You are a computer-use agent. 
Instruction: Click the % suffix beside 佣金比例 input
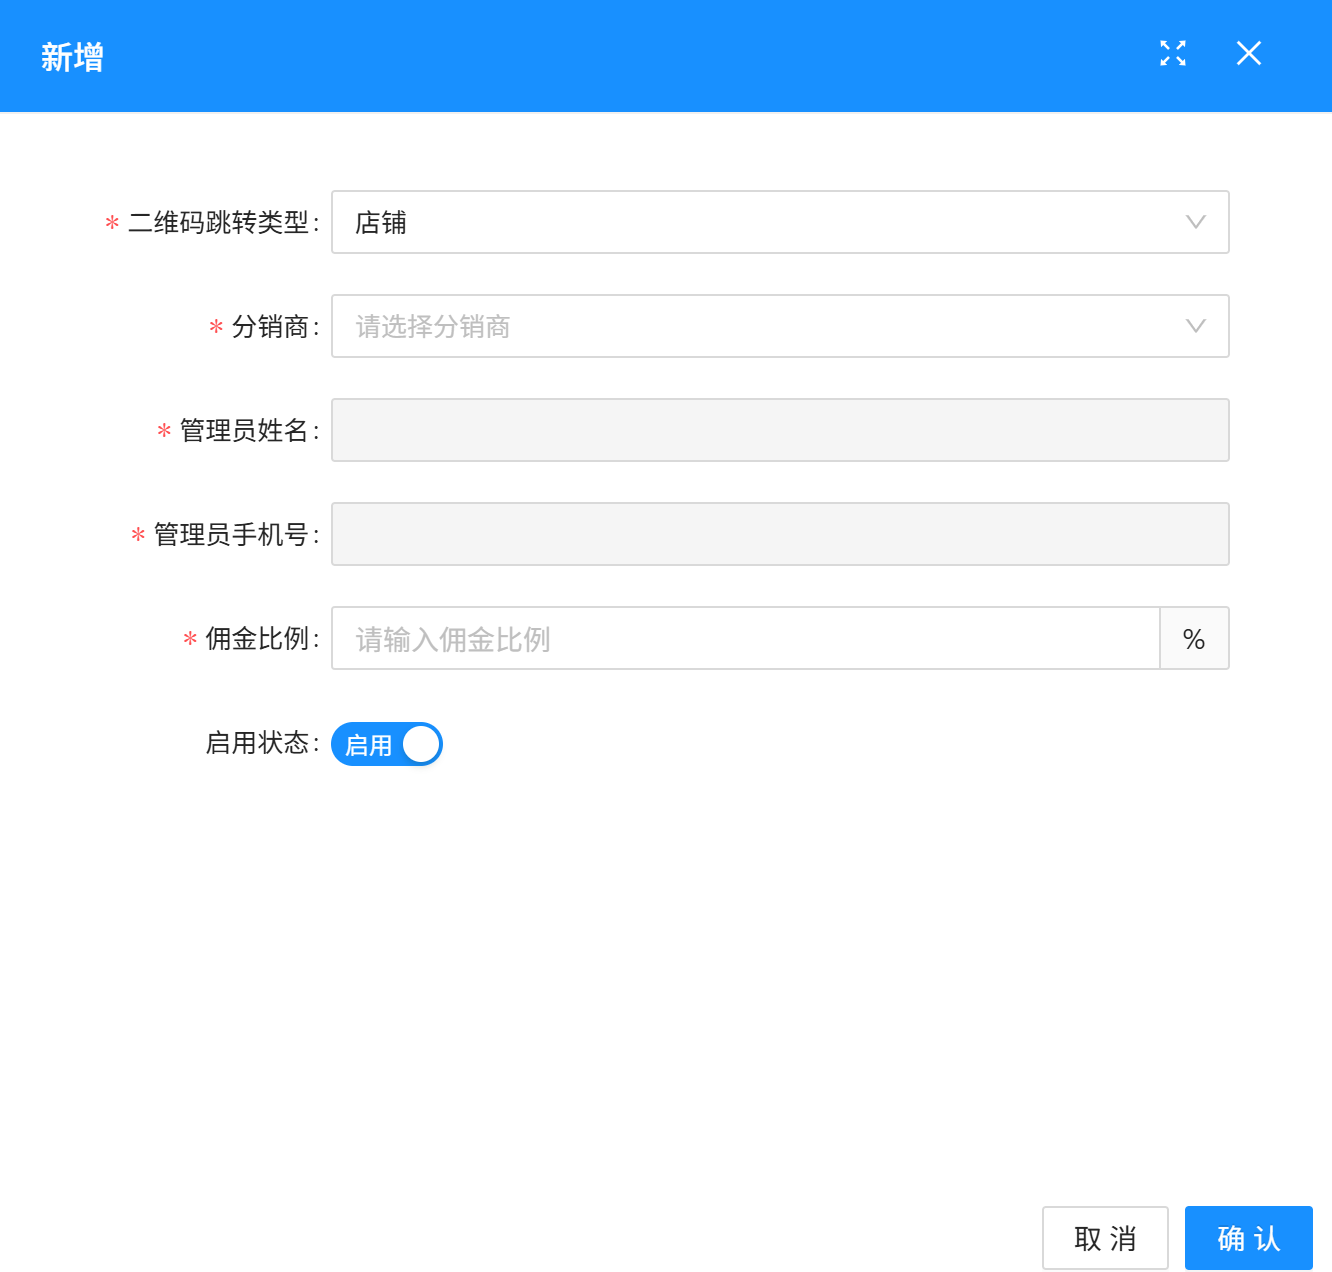tap(1194, 638)
